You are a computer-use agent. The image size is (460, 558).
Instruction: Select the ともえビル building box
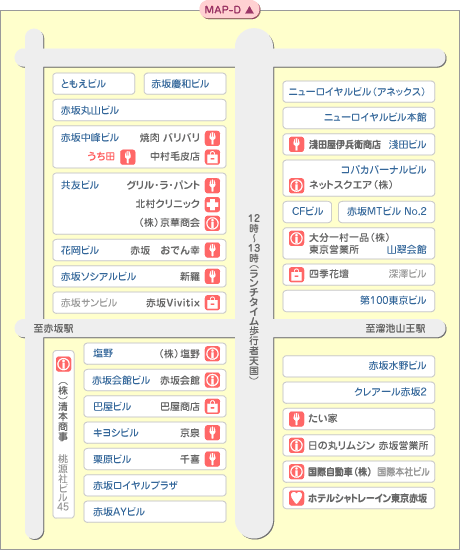point(94,84)
